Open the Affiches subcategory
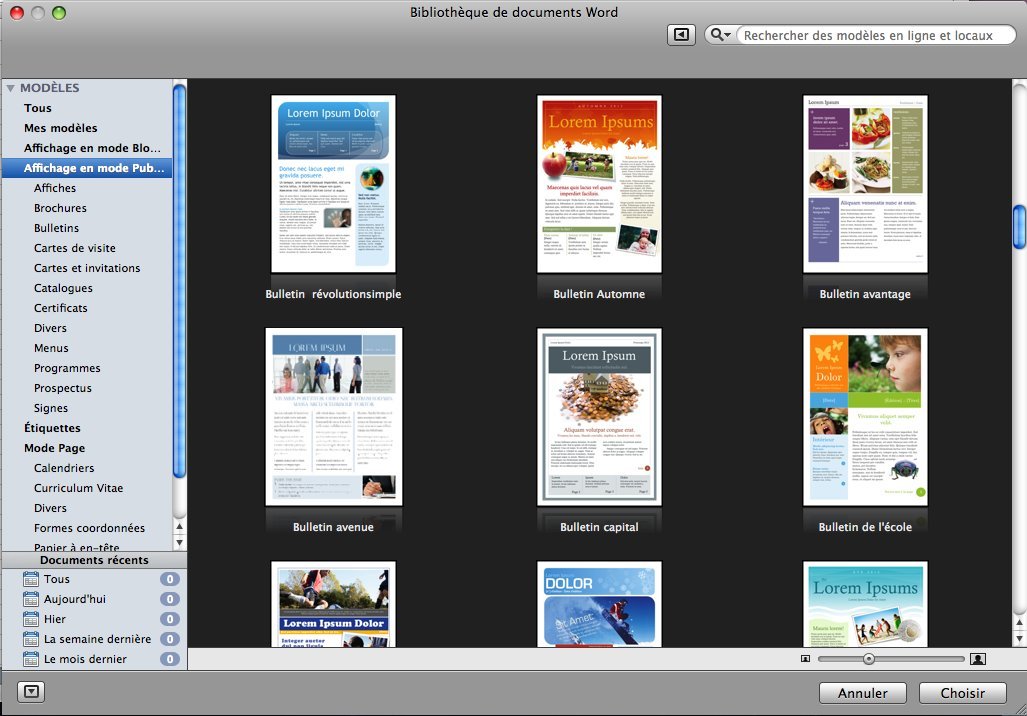The image size is (1027, 716). pyautogui.click(x=55, y=188)
